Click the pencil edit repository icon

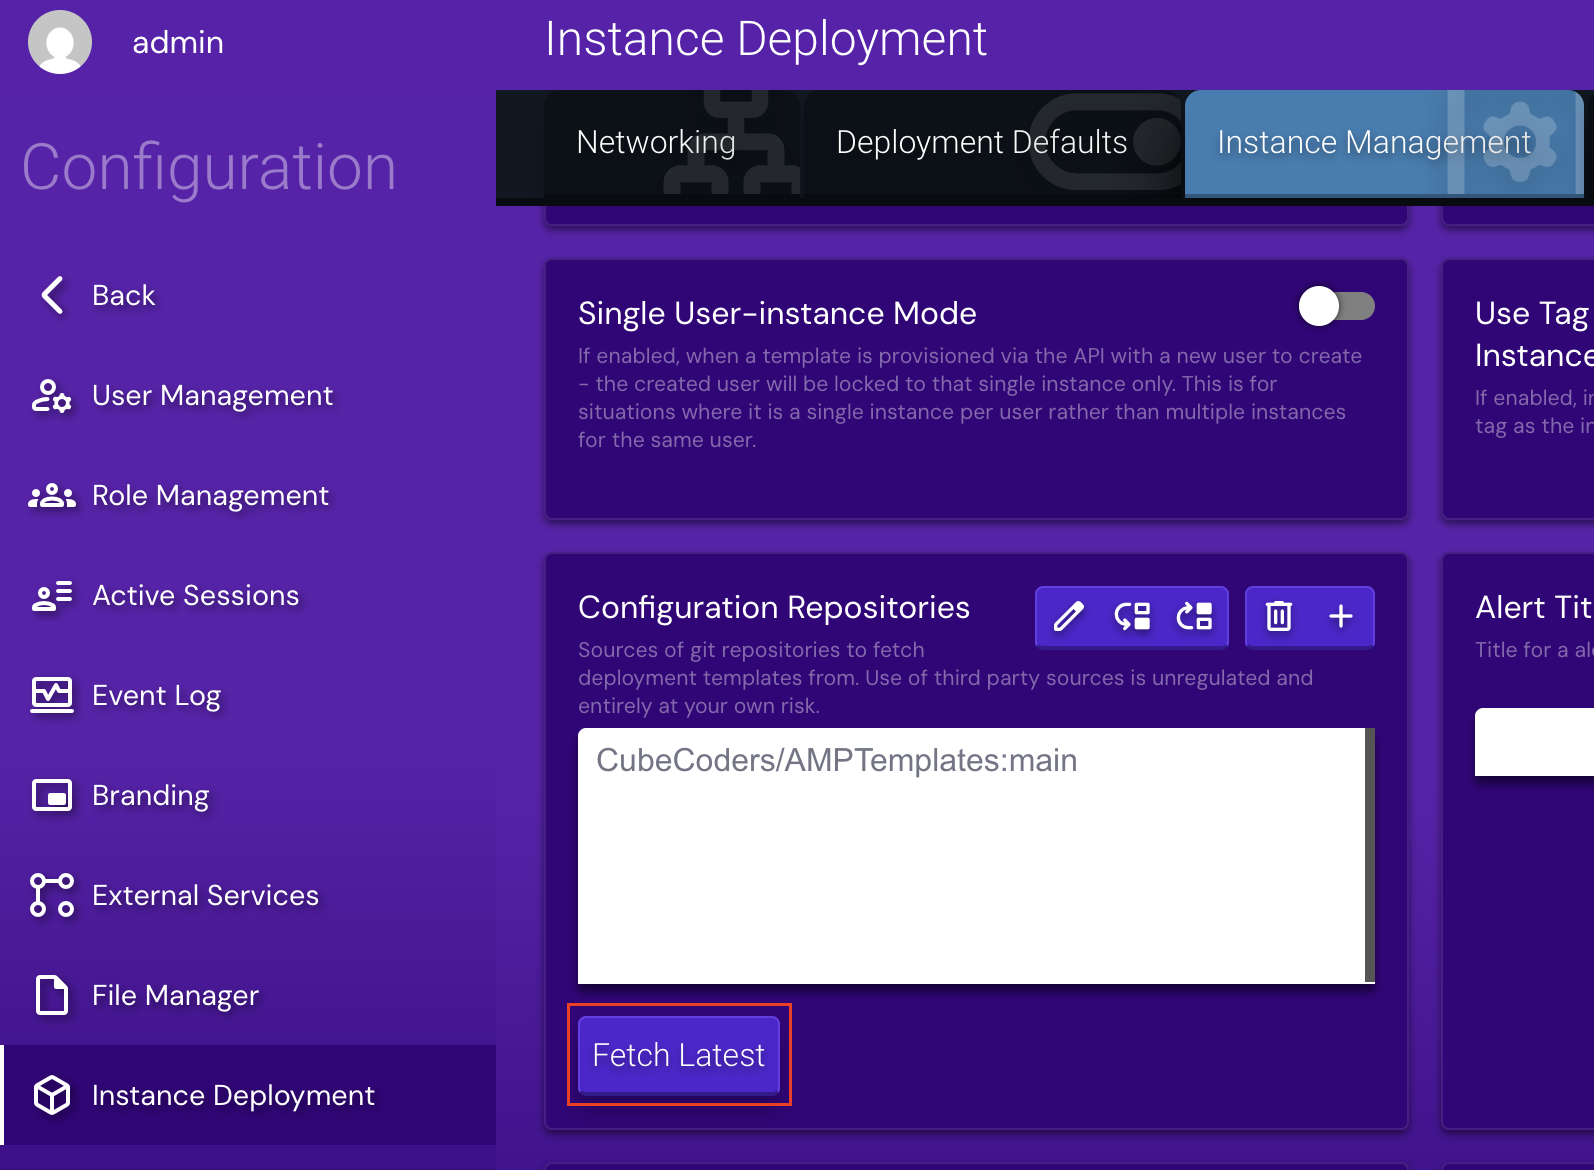coord(1068,616)
